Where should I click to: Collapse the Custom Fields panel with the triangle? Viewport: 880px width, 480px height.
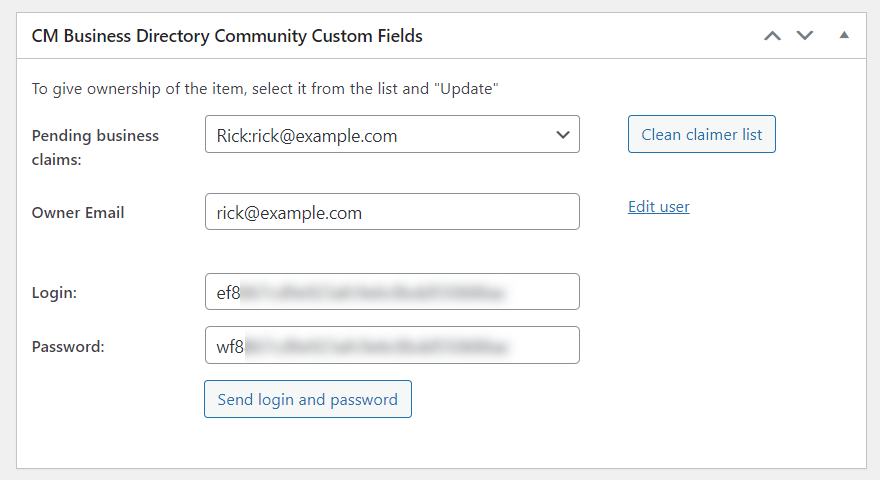click(x=844, y=35)
